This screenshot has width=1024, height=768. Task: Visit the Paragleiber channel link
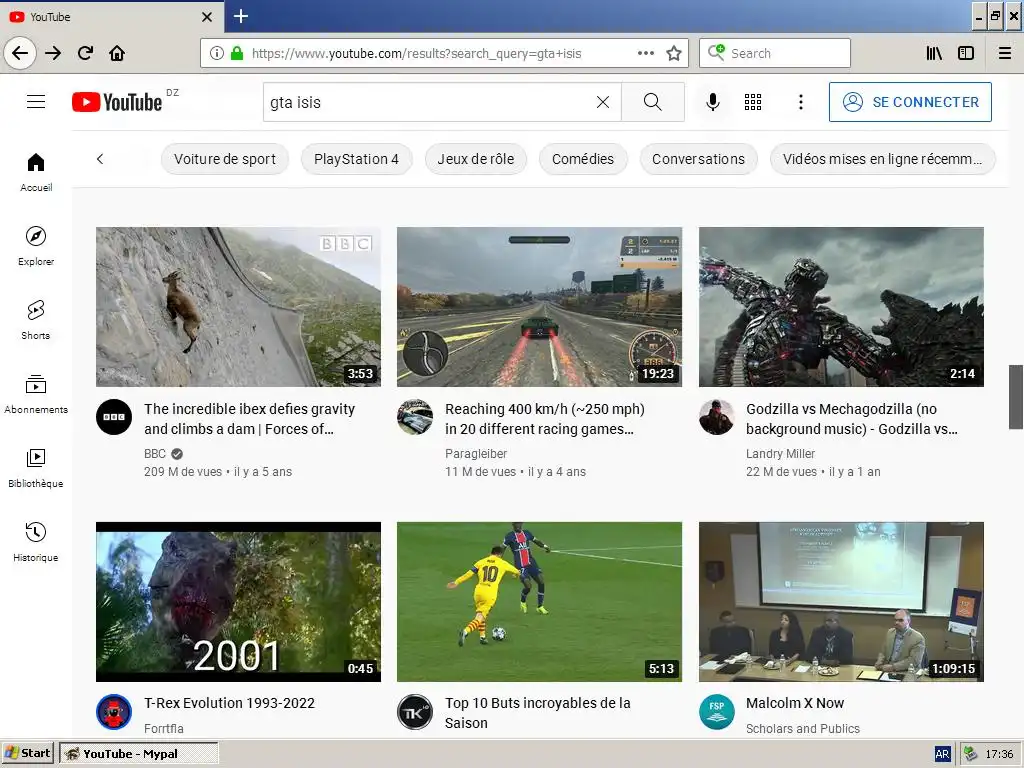(476, 454)
